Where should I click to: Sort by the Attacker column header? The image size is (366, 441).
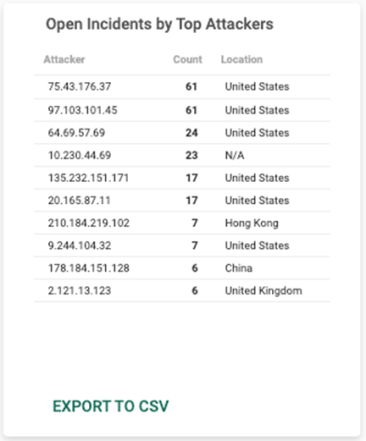click(x=64, y=59)
